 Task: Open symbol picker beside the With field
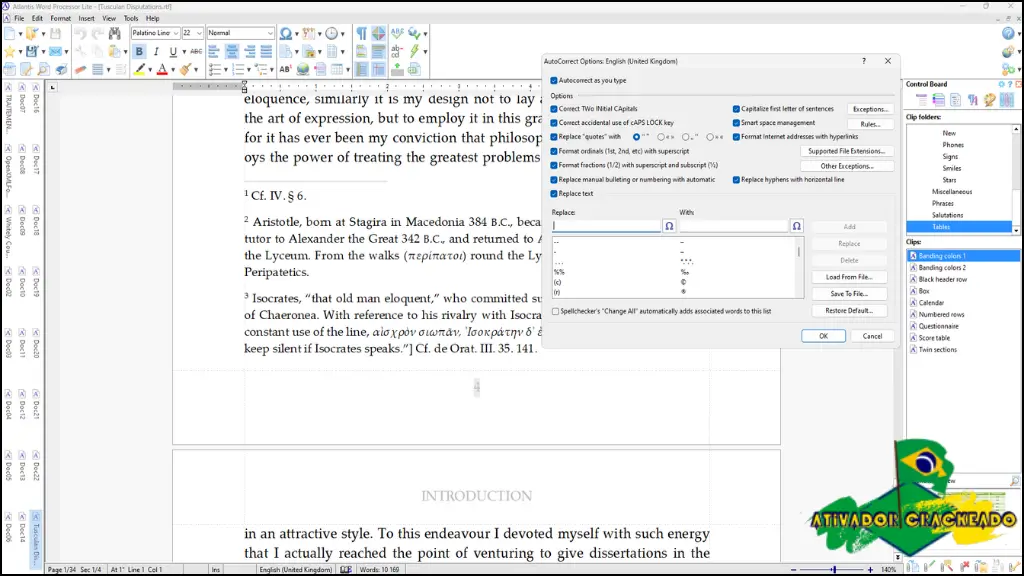796,226
